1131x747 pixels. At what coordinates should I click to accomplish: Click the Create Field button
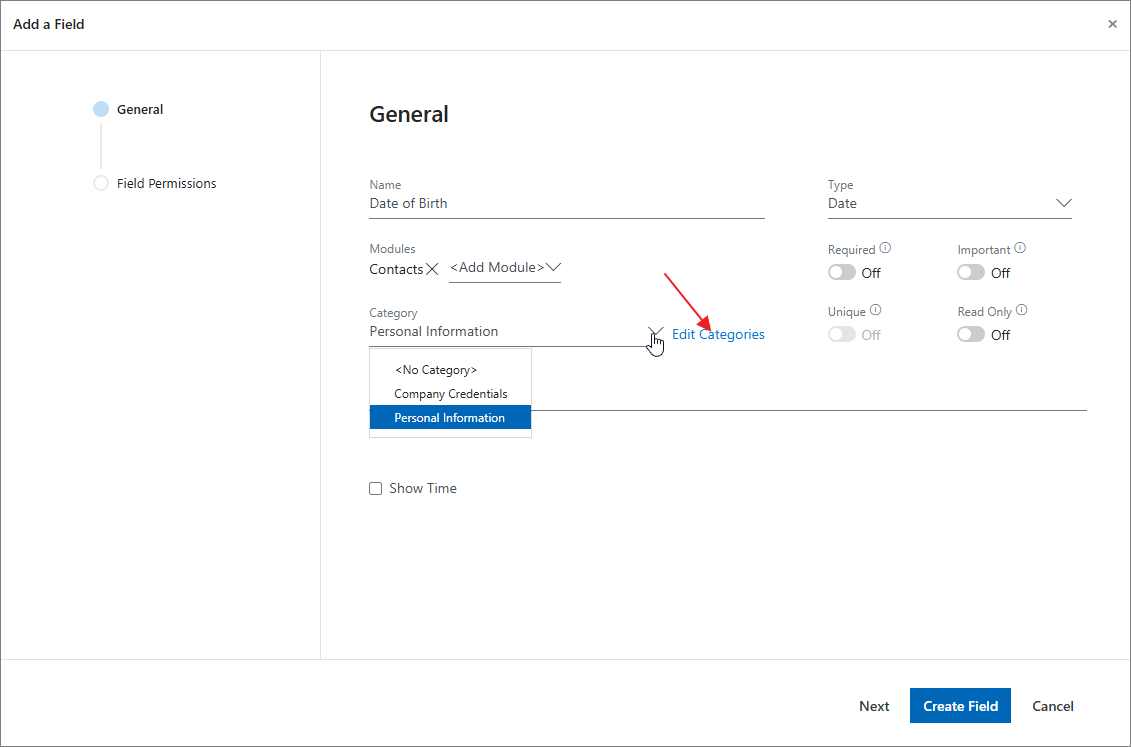960,706
